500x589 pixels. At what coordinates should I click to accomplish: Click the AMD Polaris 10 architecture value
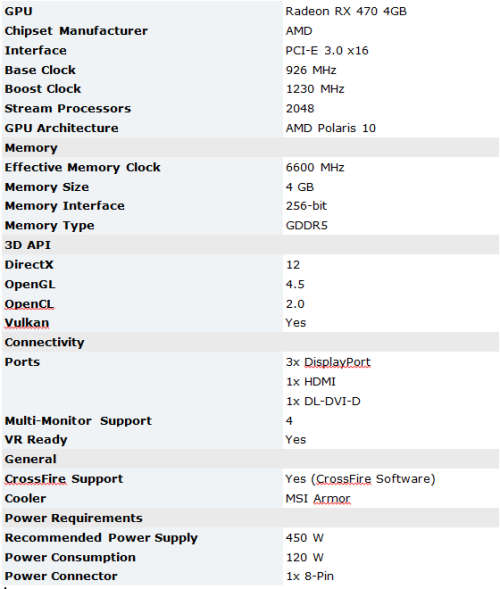(x=331, y=128)
